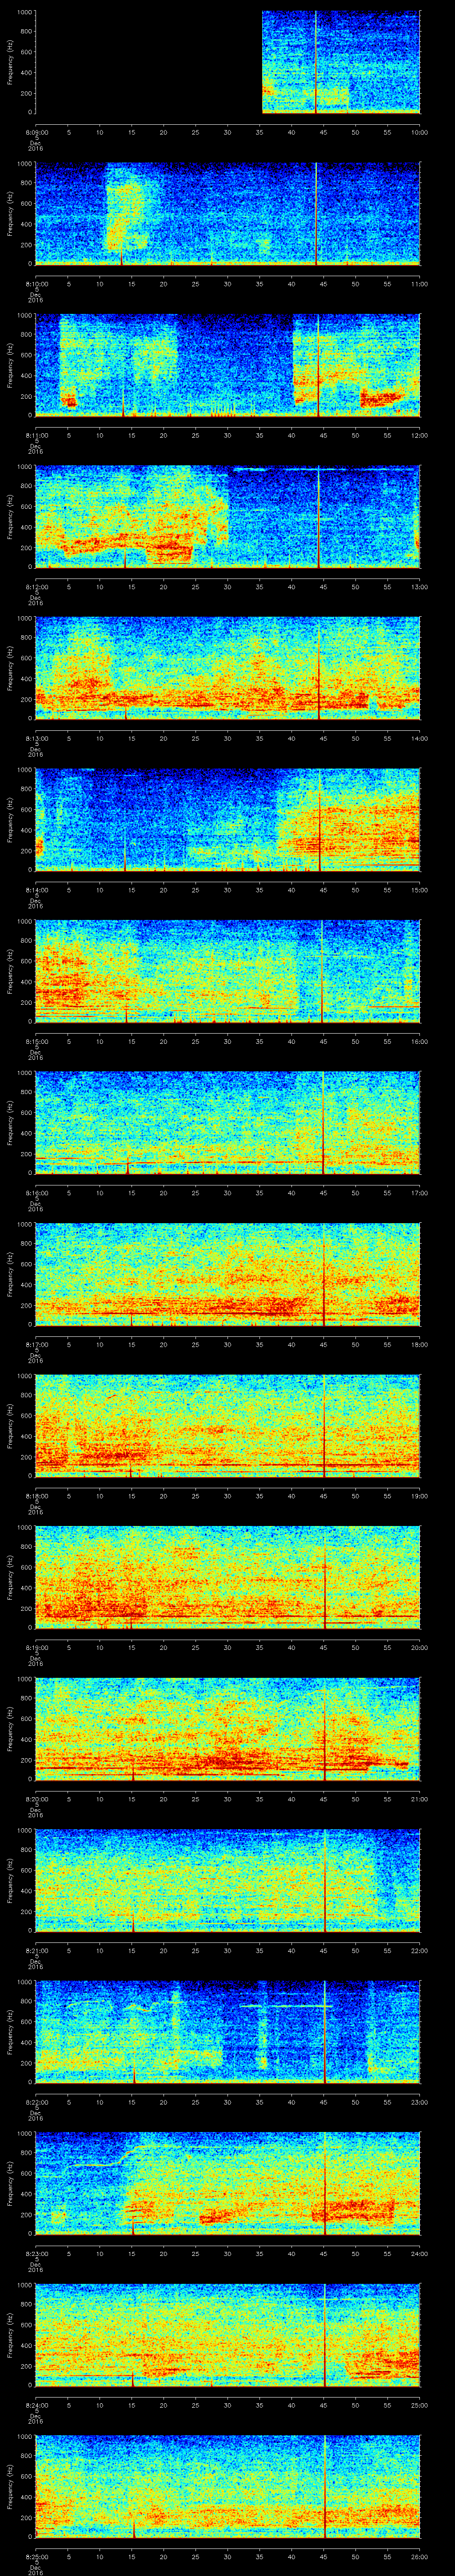The image size is (455, 2576).
Task: Click the '12:00' end time label
Action: coord(419,435)
